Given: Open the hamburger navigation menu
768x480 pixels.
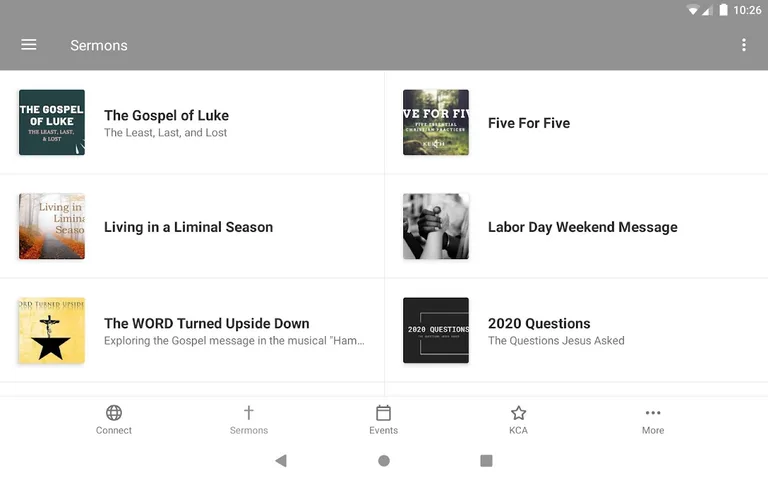Looking at the screenshot, I should tap(29, 45).
